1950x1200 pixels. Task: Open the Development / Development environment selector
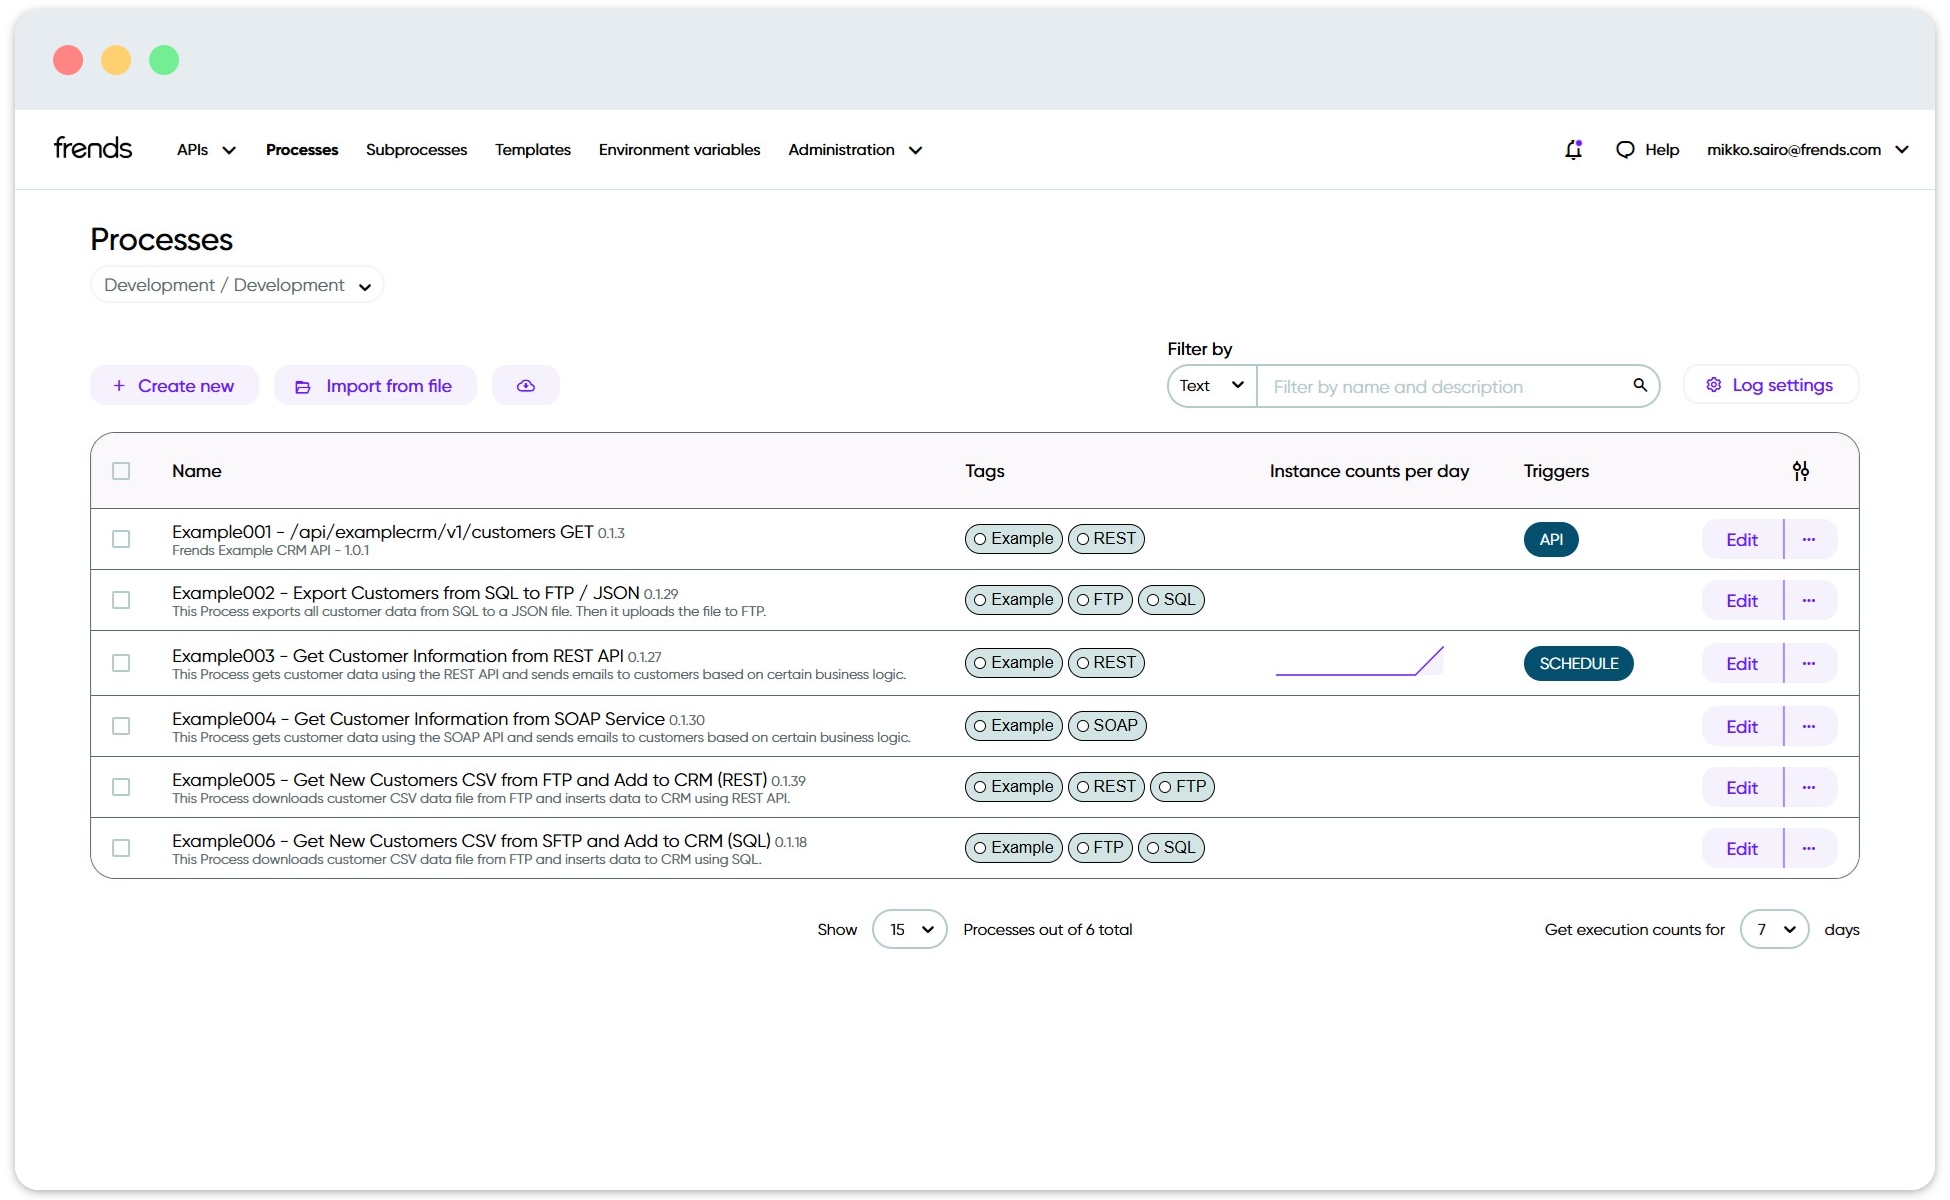[x=236, y=284]
